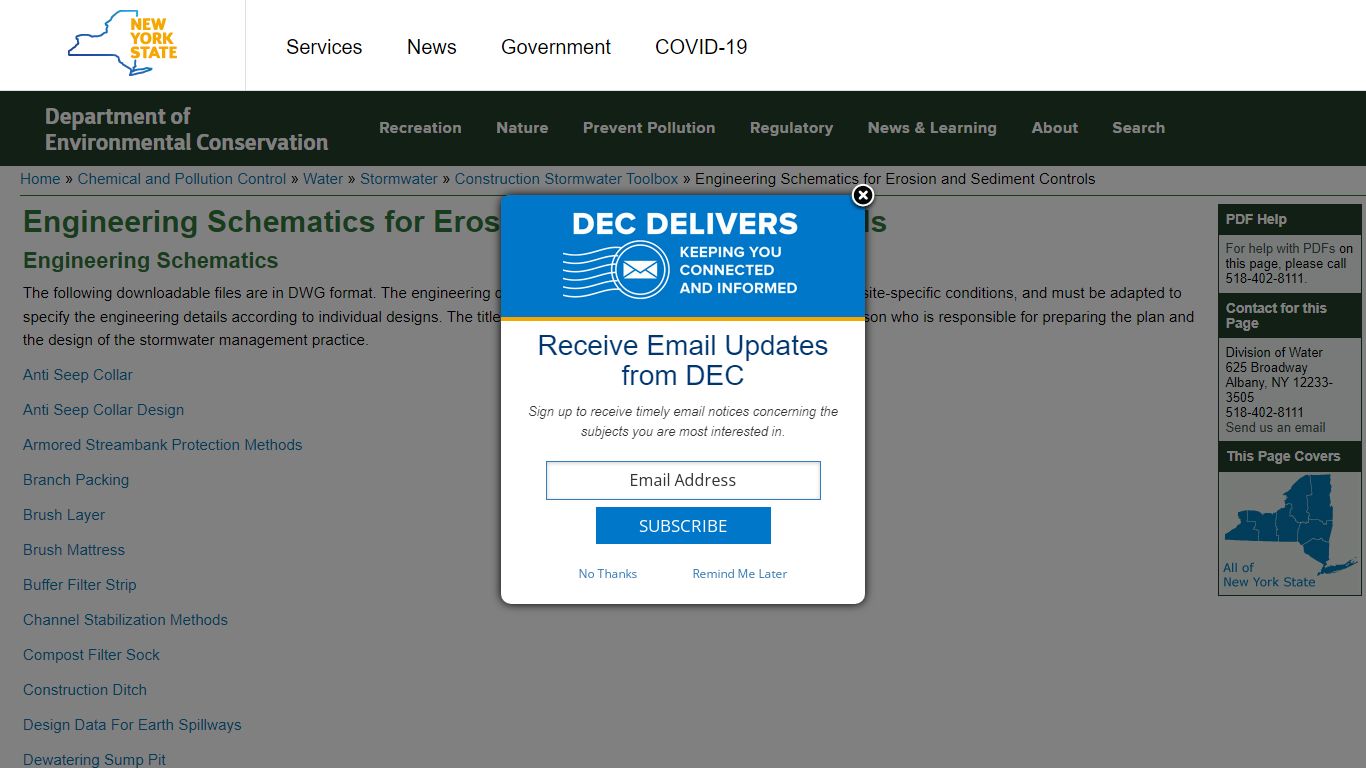Image resolution: width=1366 pixels, height=768 pixels.
Task: Click the New York State logo
Action: [x=122, y=43]
